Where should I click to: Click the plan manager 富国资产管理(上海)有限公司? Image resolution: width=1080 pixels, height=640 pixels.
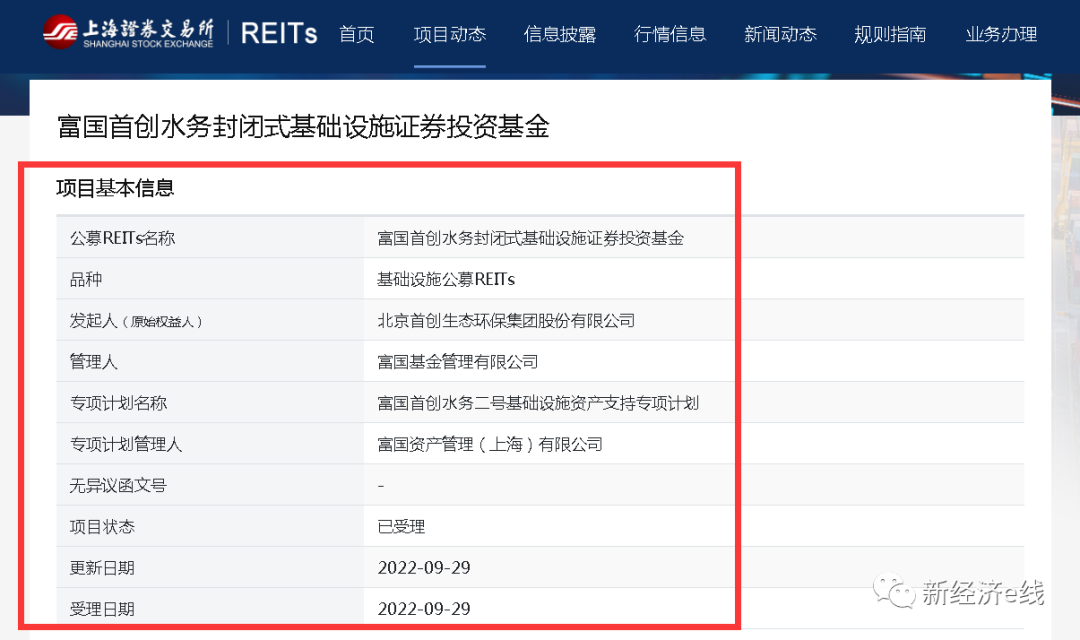click(490, 444)
